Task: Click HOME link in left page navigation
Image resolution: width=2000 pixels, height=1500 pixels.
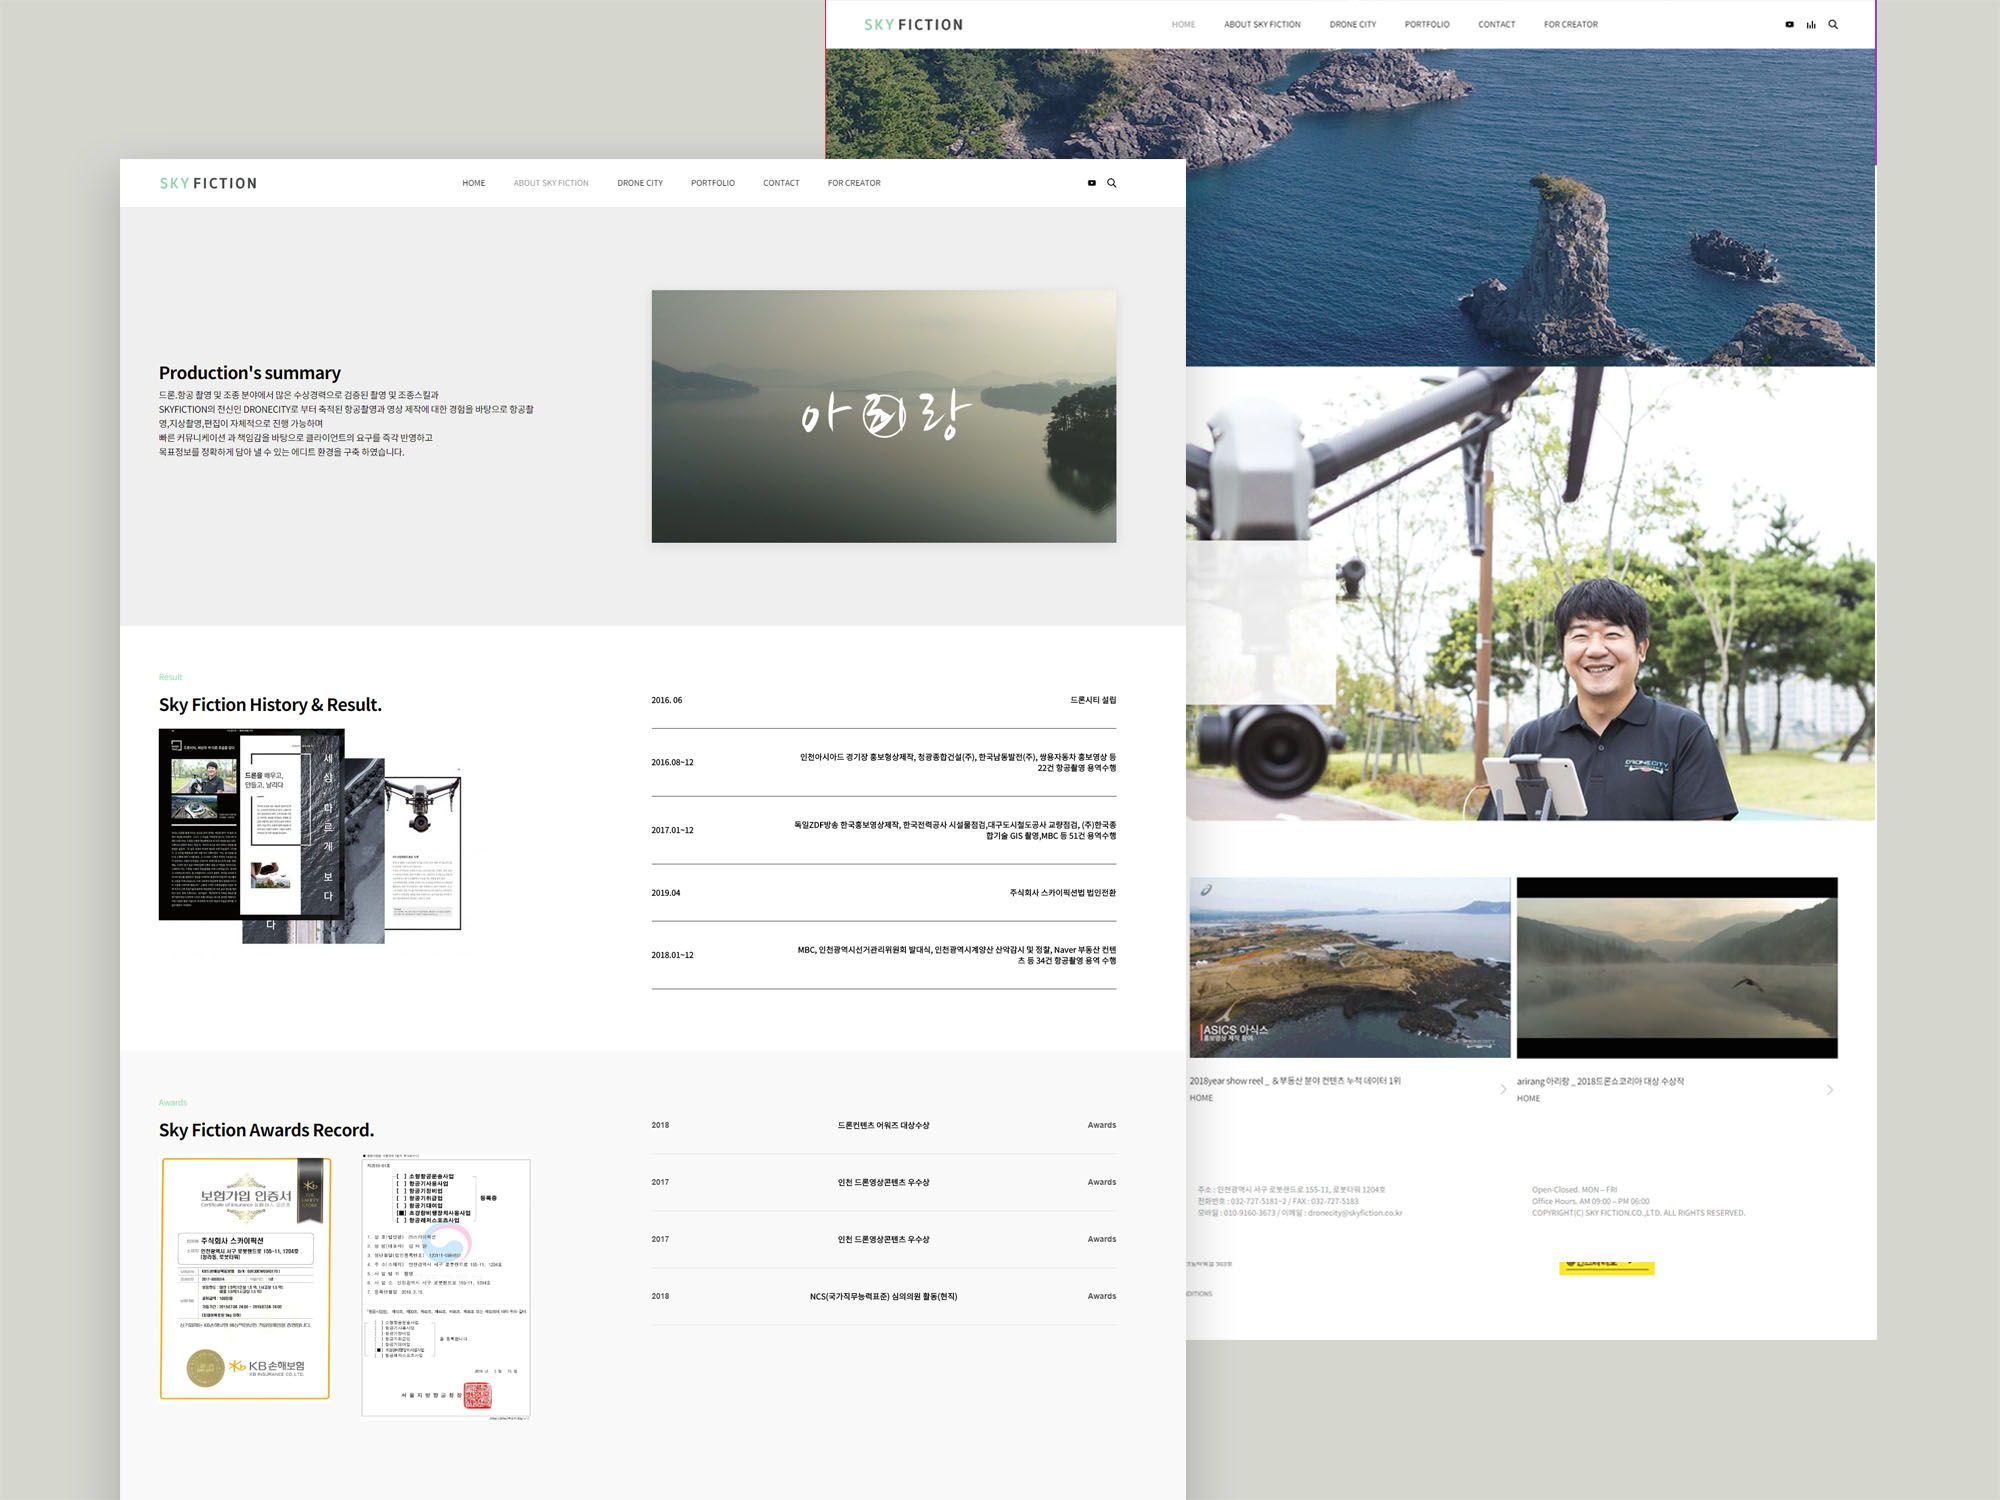Action: 473,183
